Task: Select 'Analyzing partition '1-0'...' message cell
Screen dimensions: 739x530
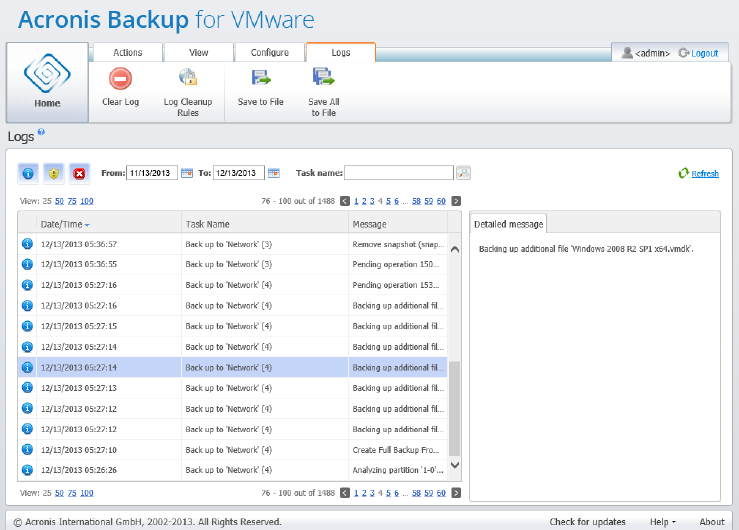Action: point(398,470)
